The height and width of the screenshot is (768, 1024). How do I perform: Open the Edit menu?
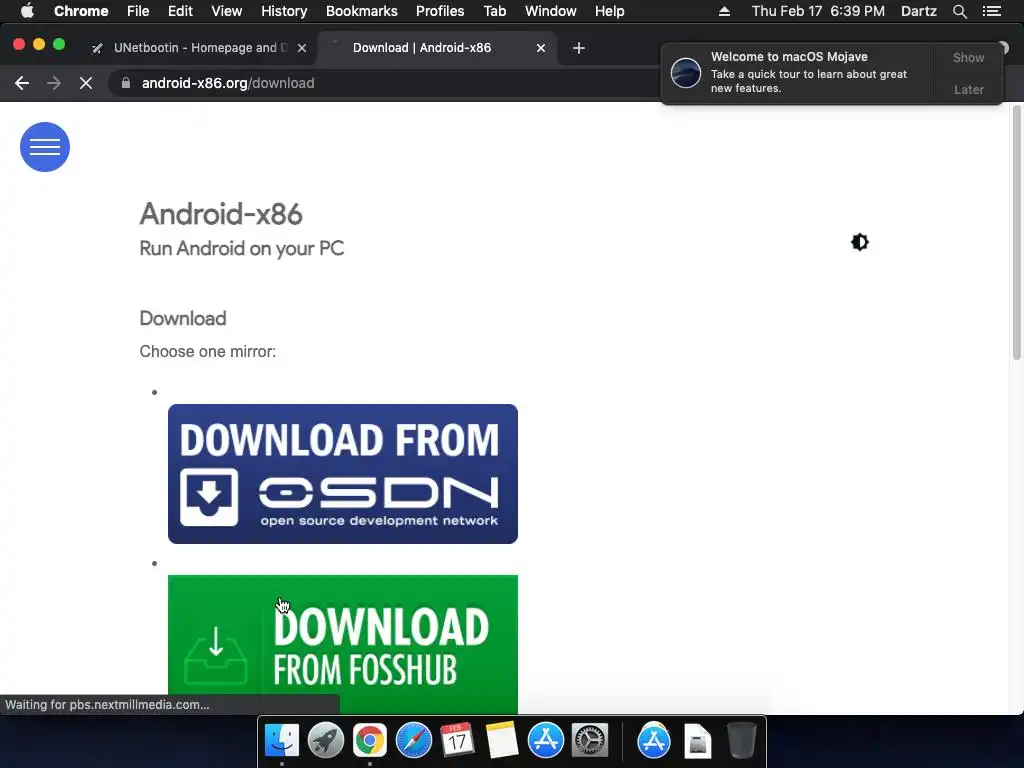[180, 11]
